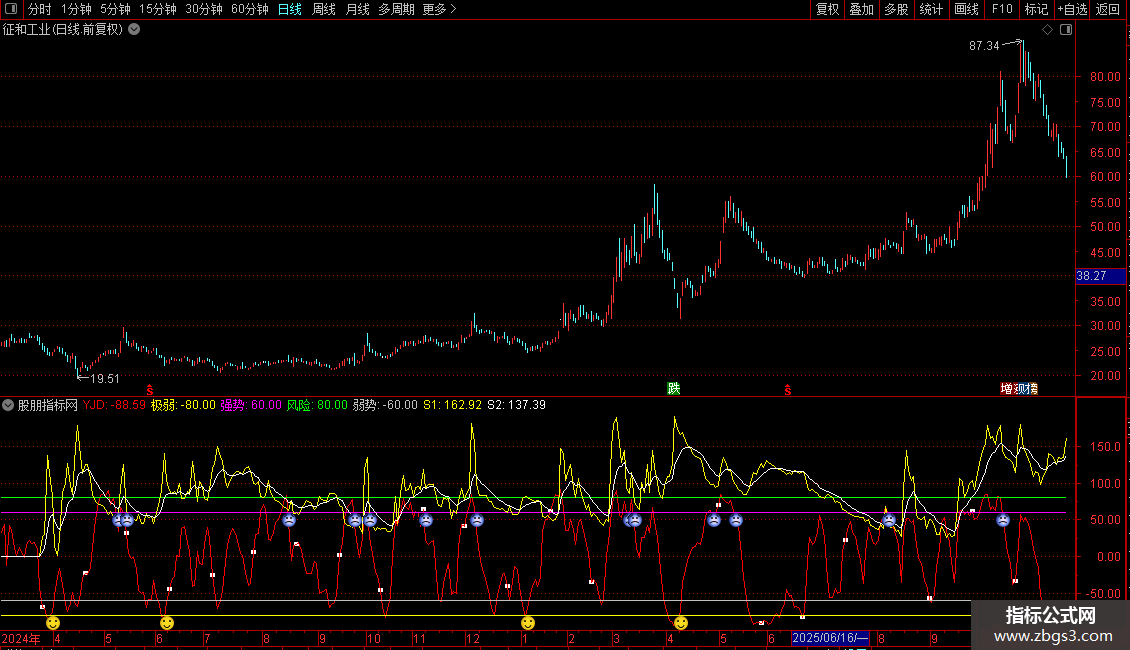Click the 150.0 indicator axis label
The height and width of the screenshot is (650, 1130).
click(1105, 447)
